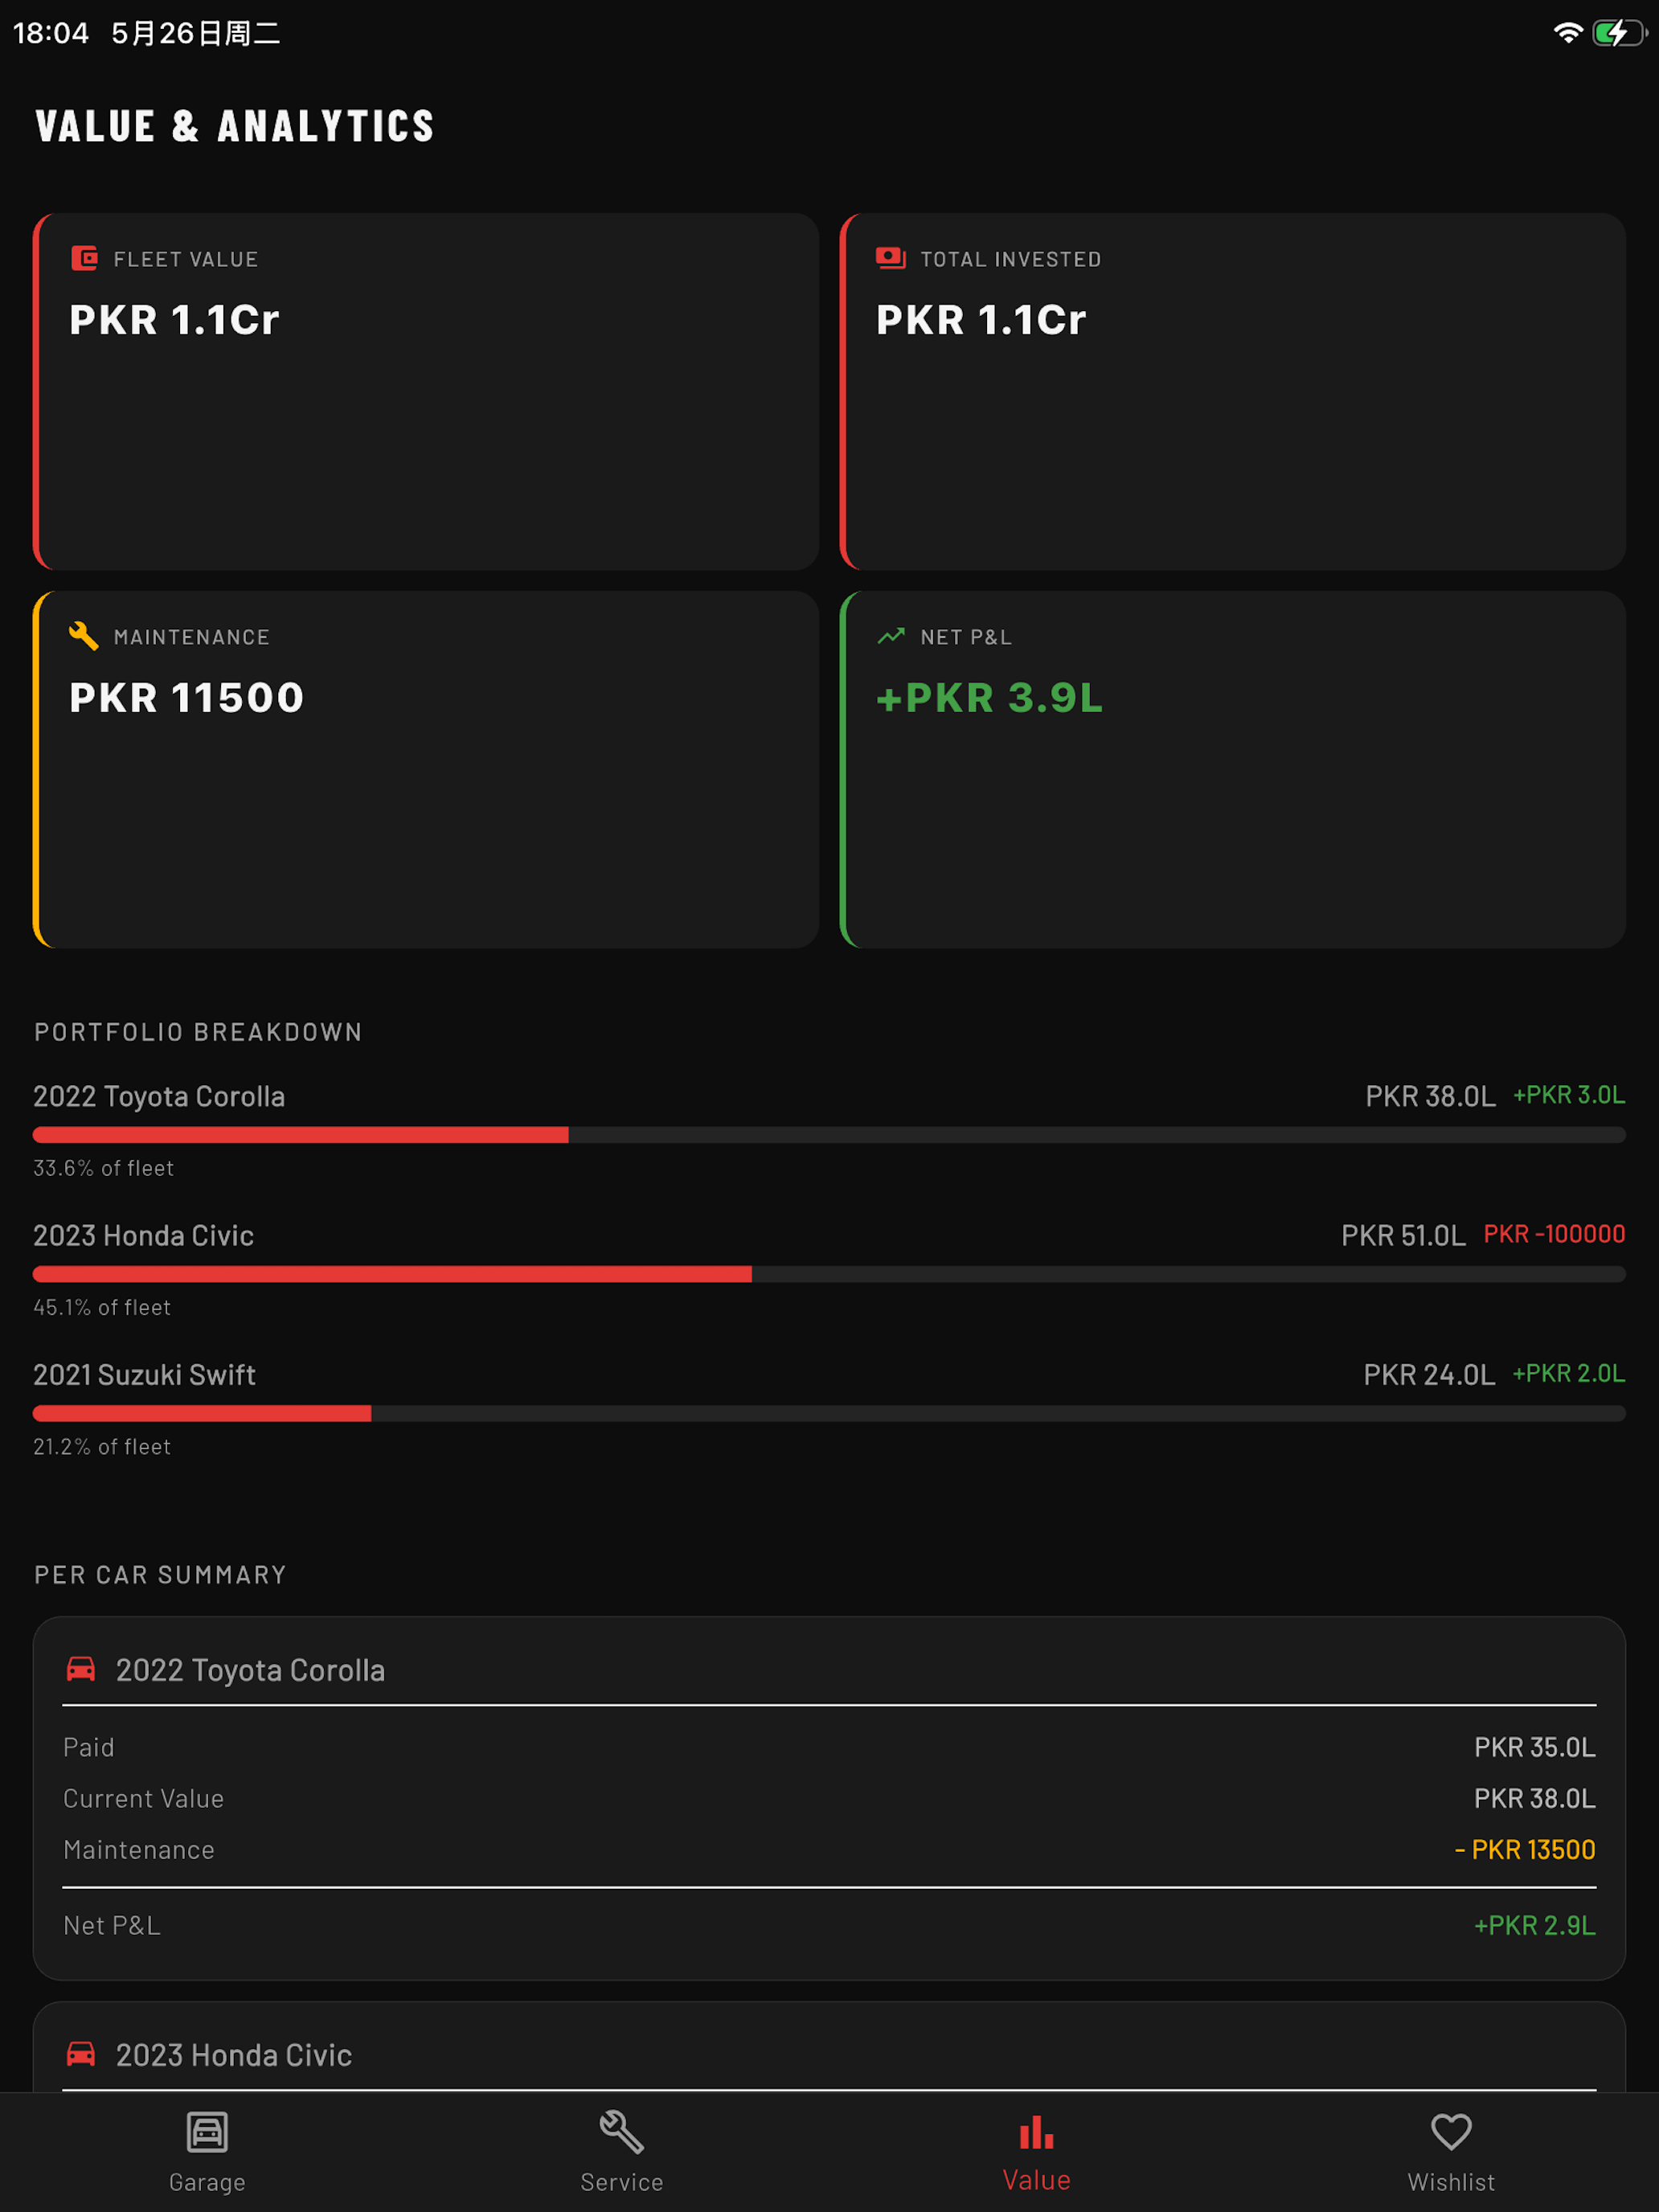
Task: Open the Service wrench icon
Action: 621,2132
